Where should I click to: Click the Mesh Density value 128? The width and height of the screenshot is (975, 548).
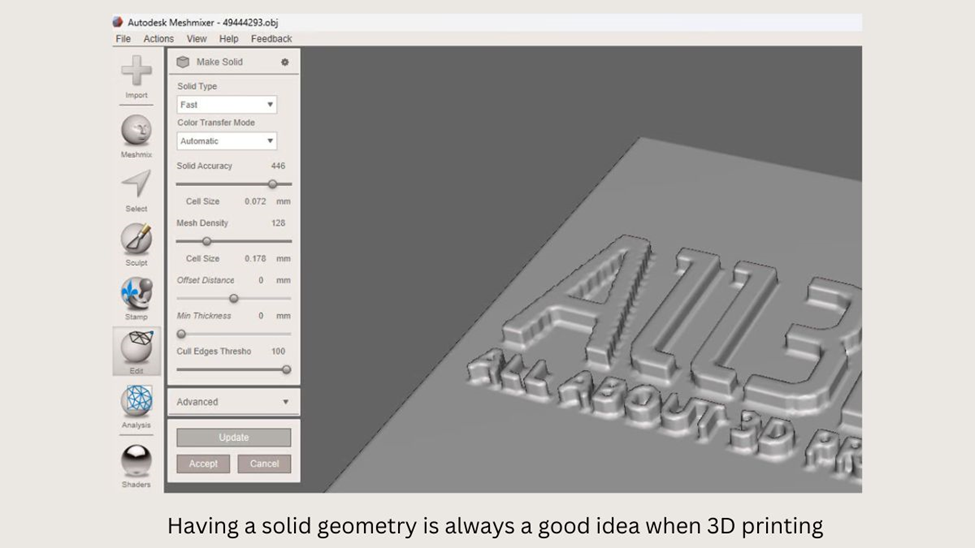click(278, 223)
